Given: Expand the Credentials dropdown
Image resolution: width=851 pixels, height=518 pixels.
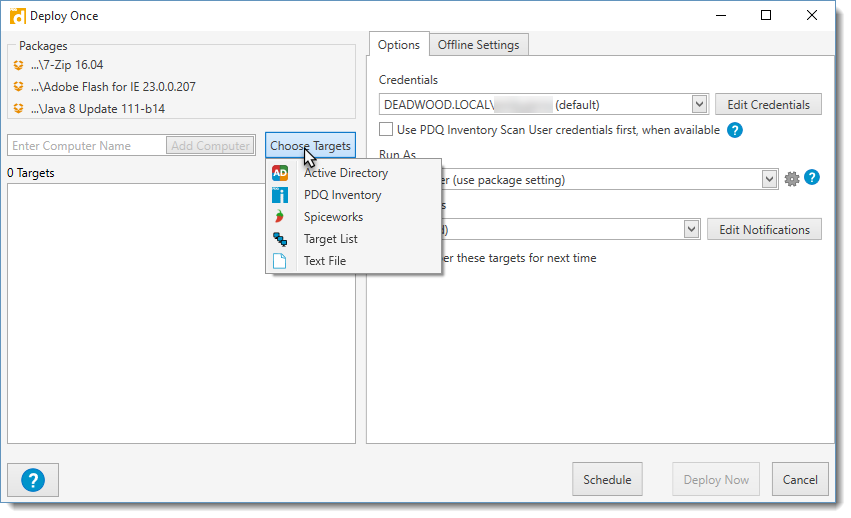Looking at the screenshot, I should click(x=699, y=104).
